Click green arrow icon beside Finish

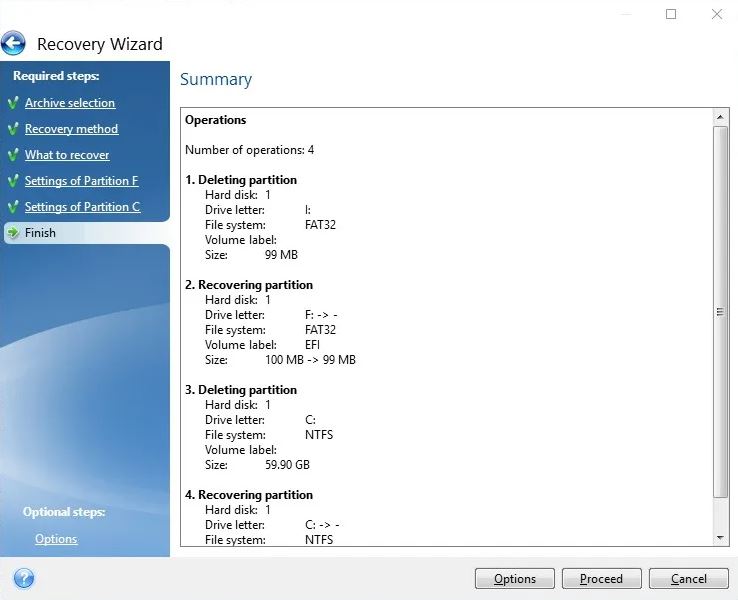coord(13,233)
